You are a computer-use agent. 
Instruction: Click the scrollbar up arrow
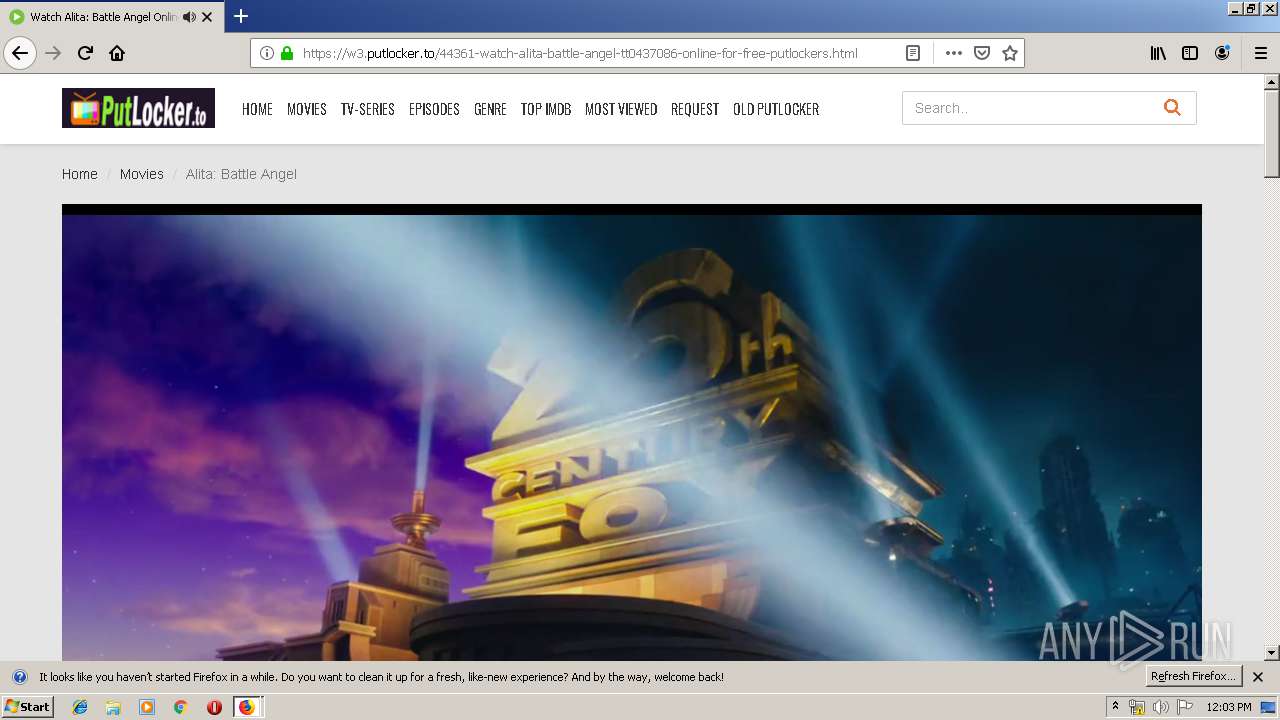[1272, 81]
